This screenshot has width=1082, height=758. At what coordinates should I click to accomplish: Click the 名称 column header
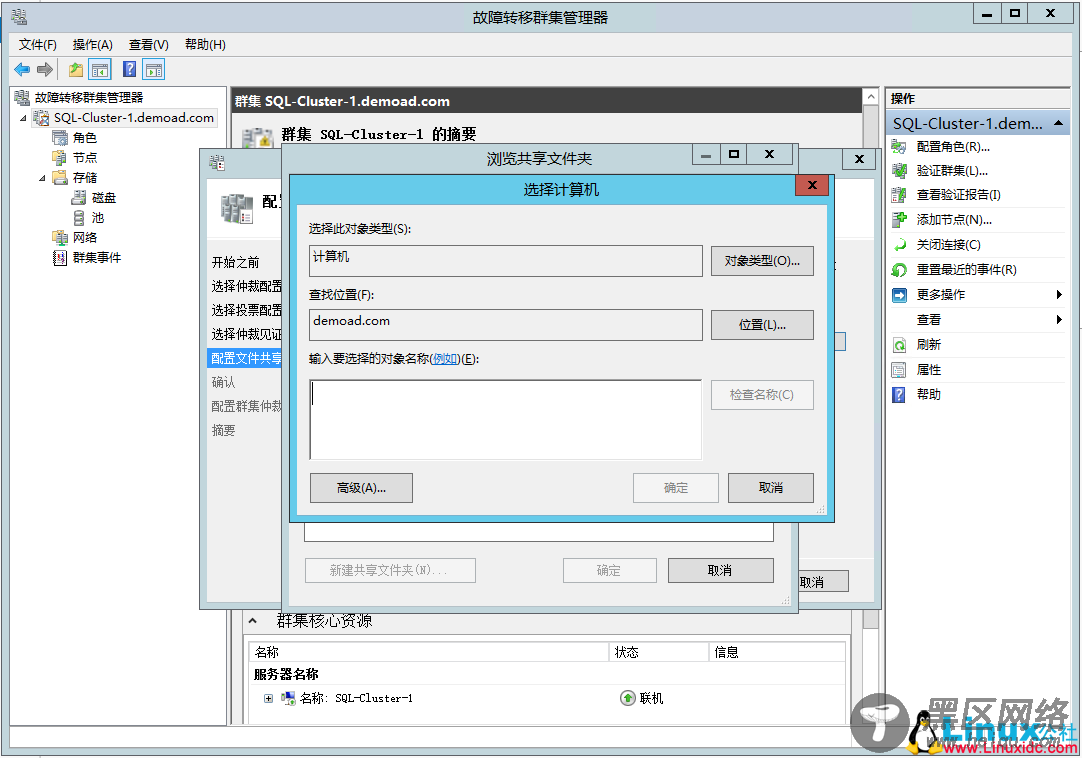[x=429, y=652]
